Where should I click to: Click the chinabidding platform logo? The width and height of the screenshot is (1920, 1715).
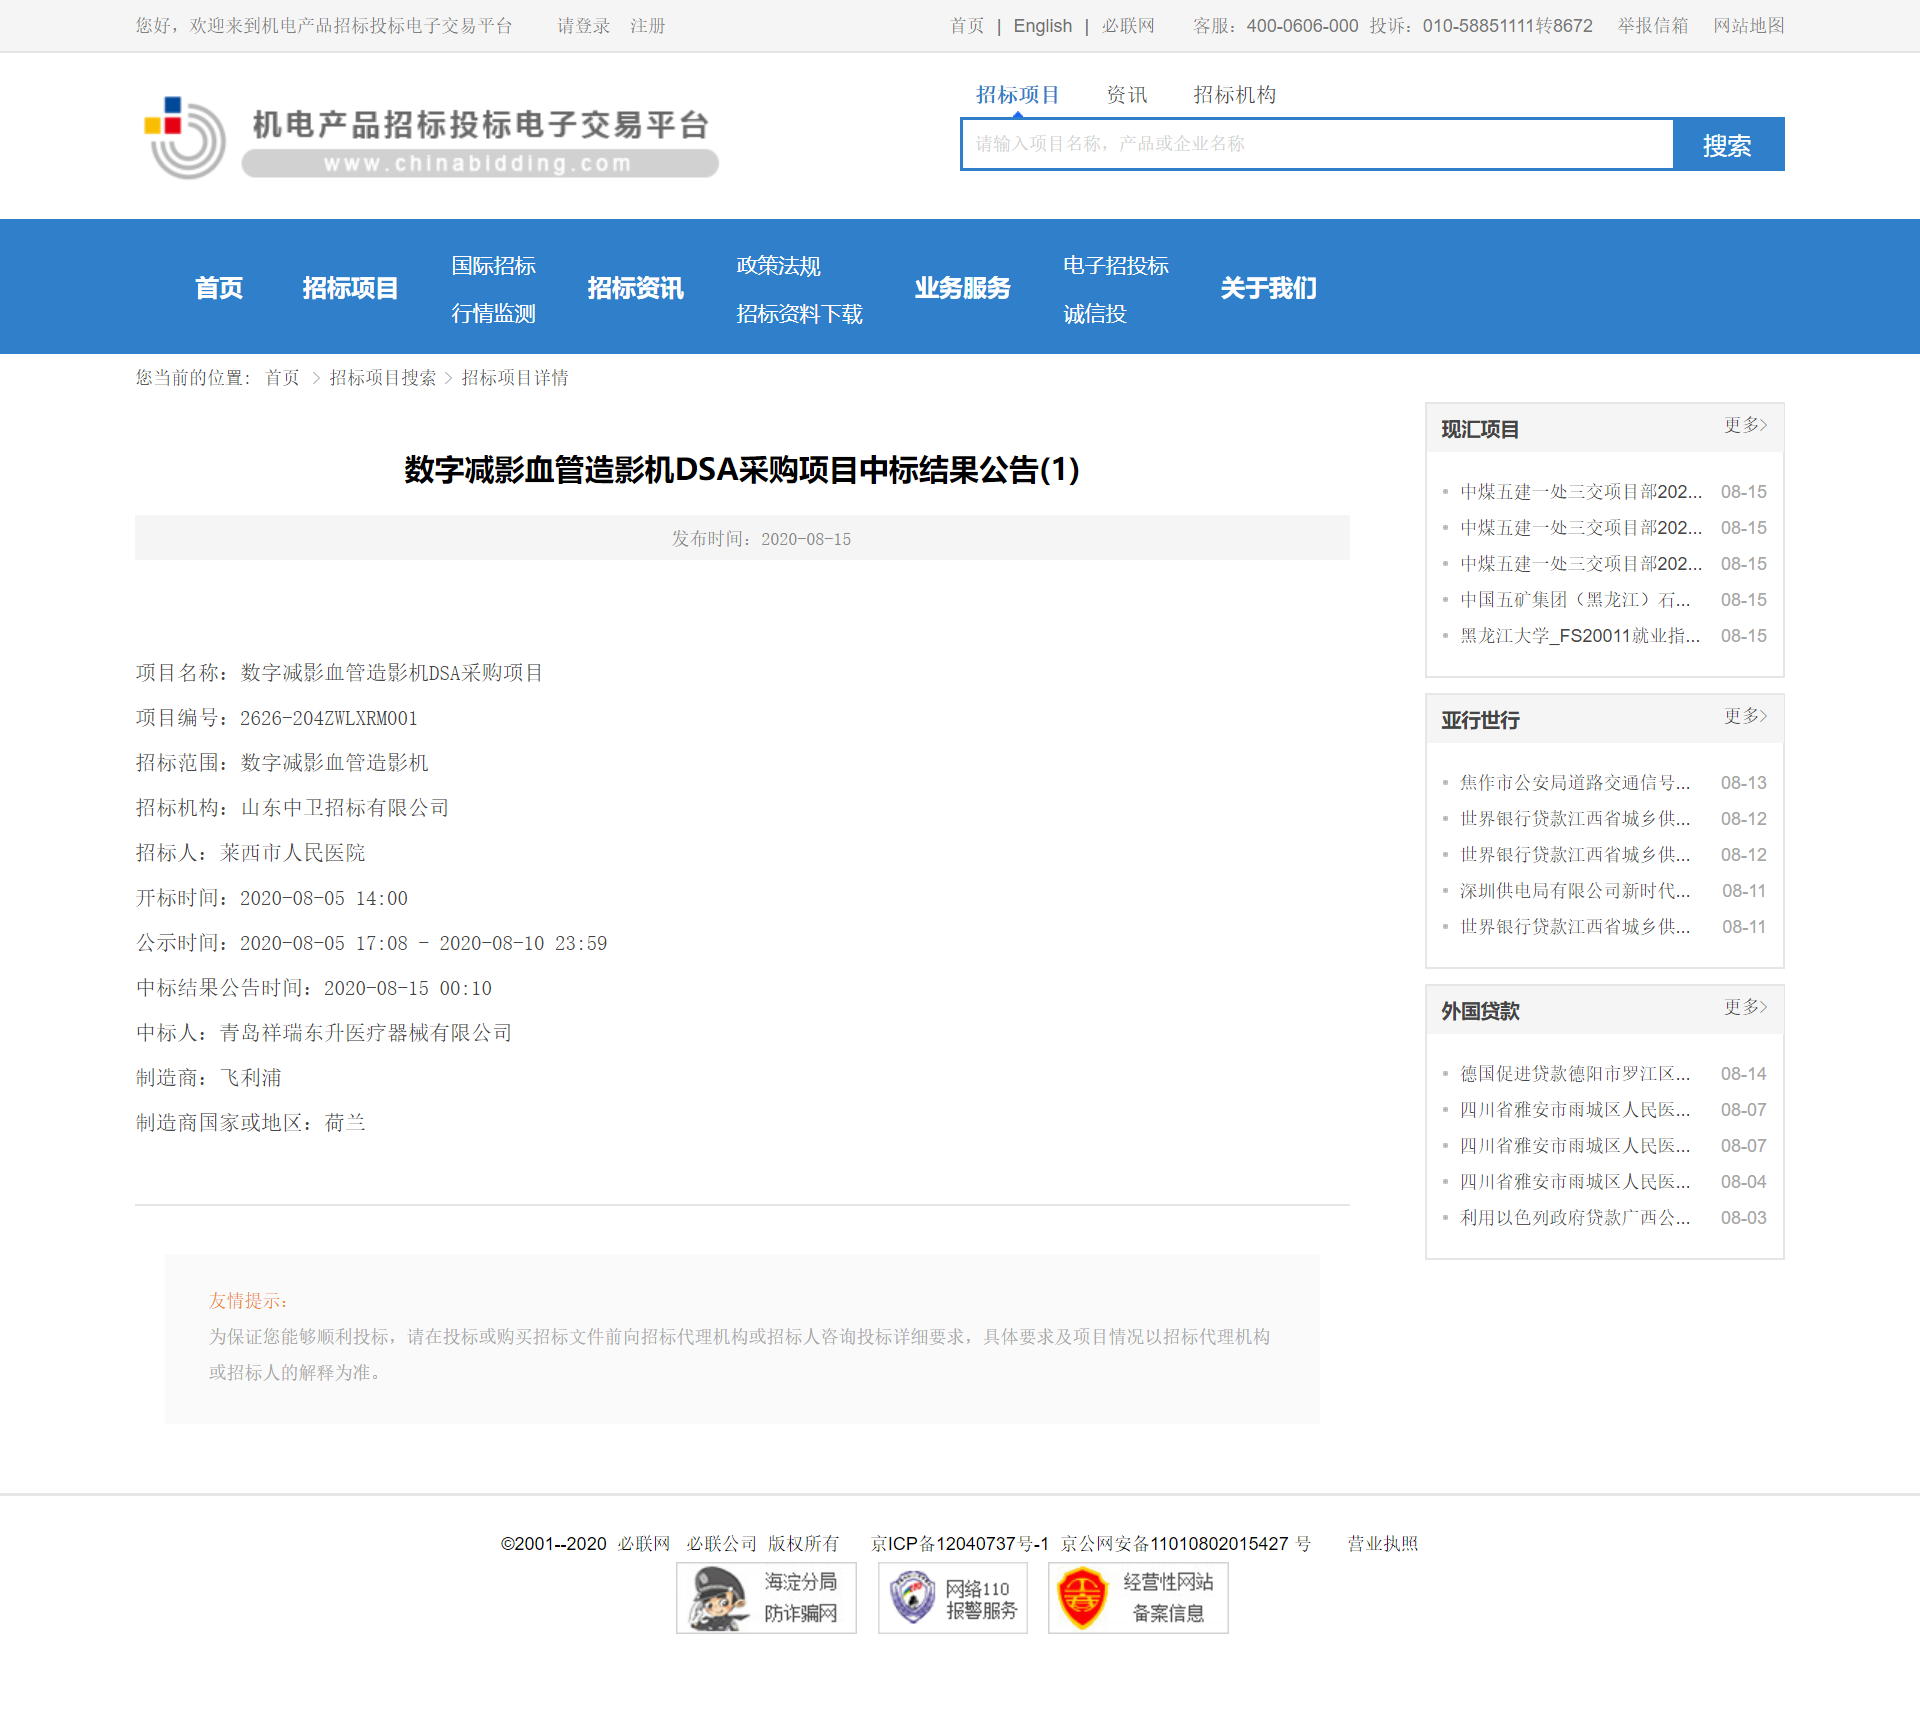tap(430, 138)
